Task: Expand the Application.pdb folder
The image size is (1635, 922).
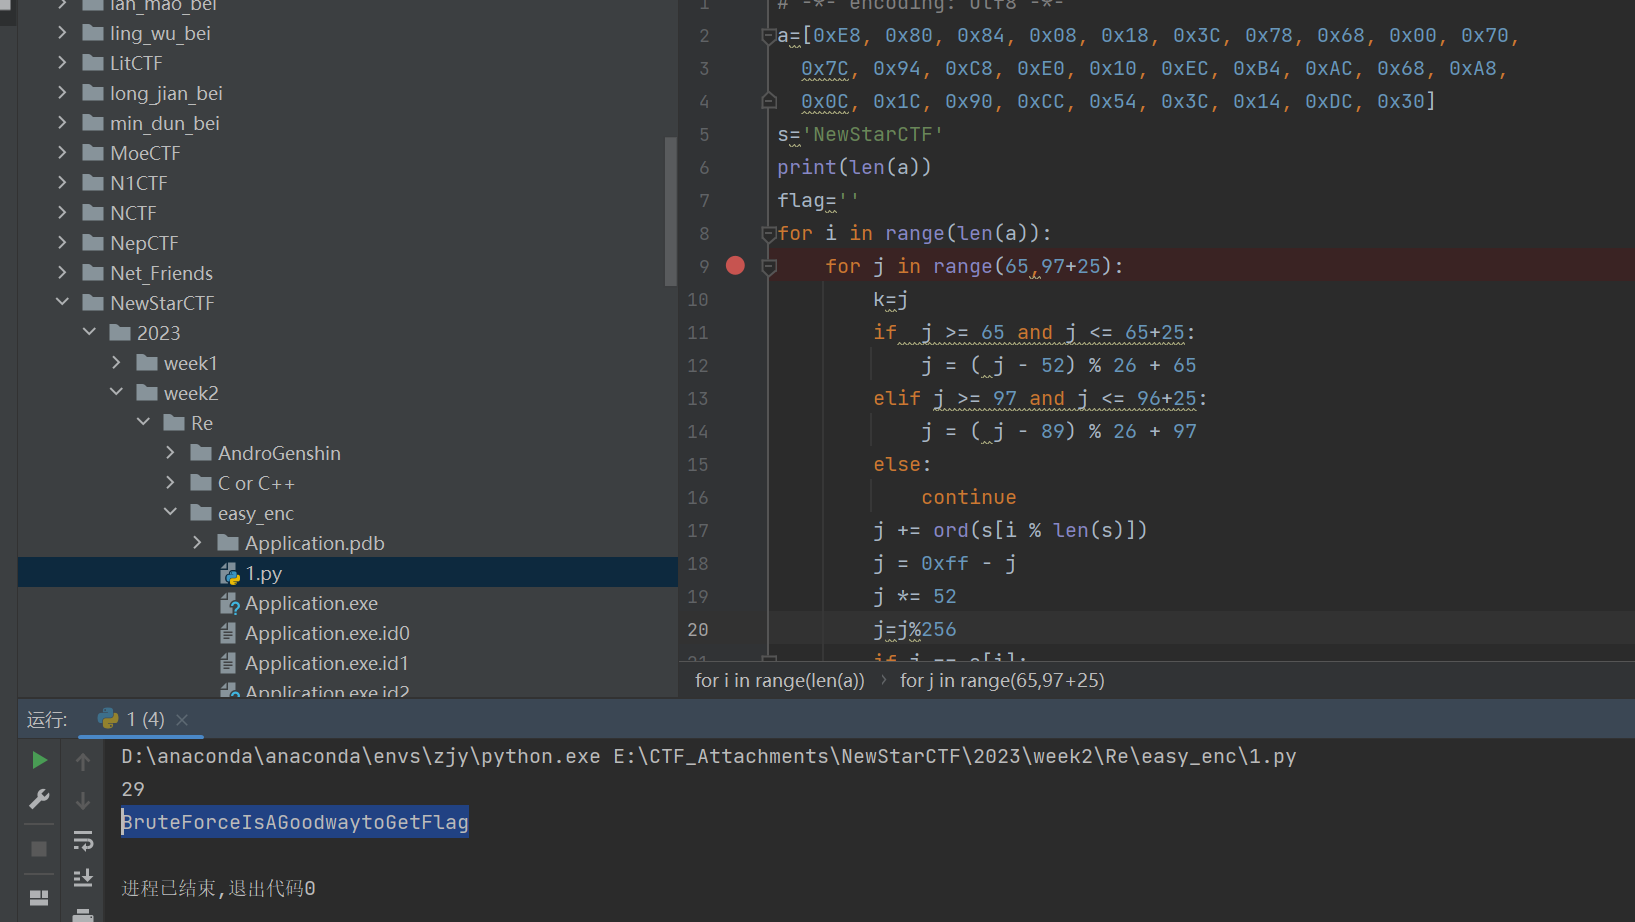Action: click(x=197, y=543)
